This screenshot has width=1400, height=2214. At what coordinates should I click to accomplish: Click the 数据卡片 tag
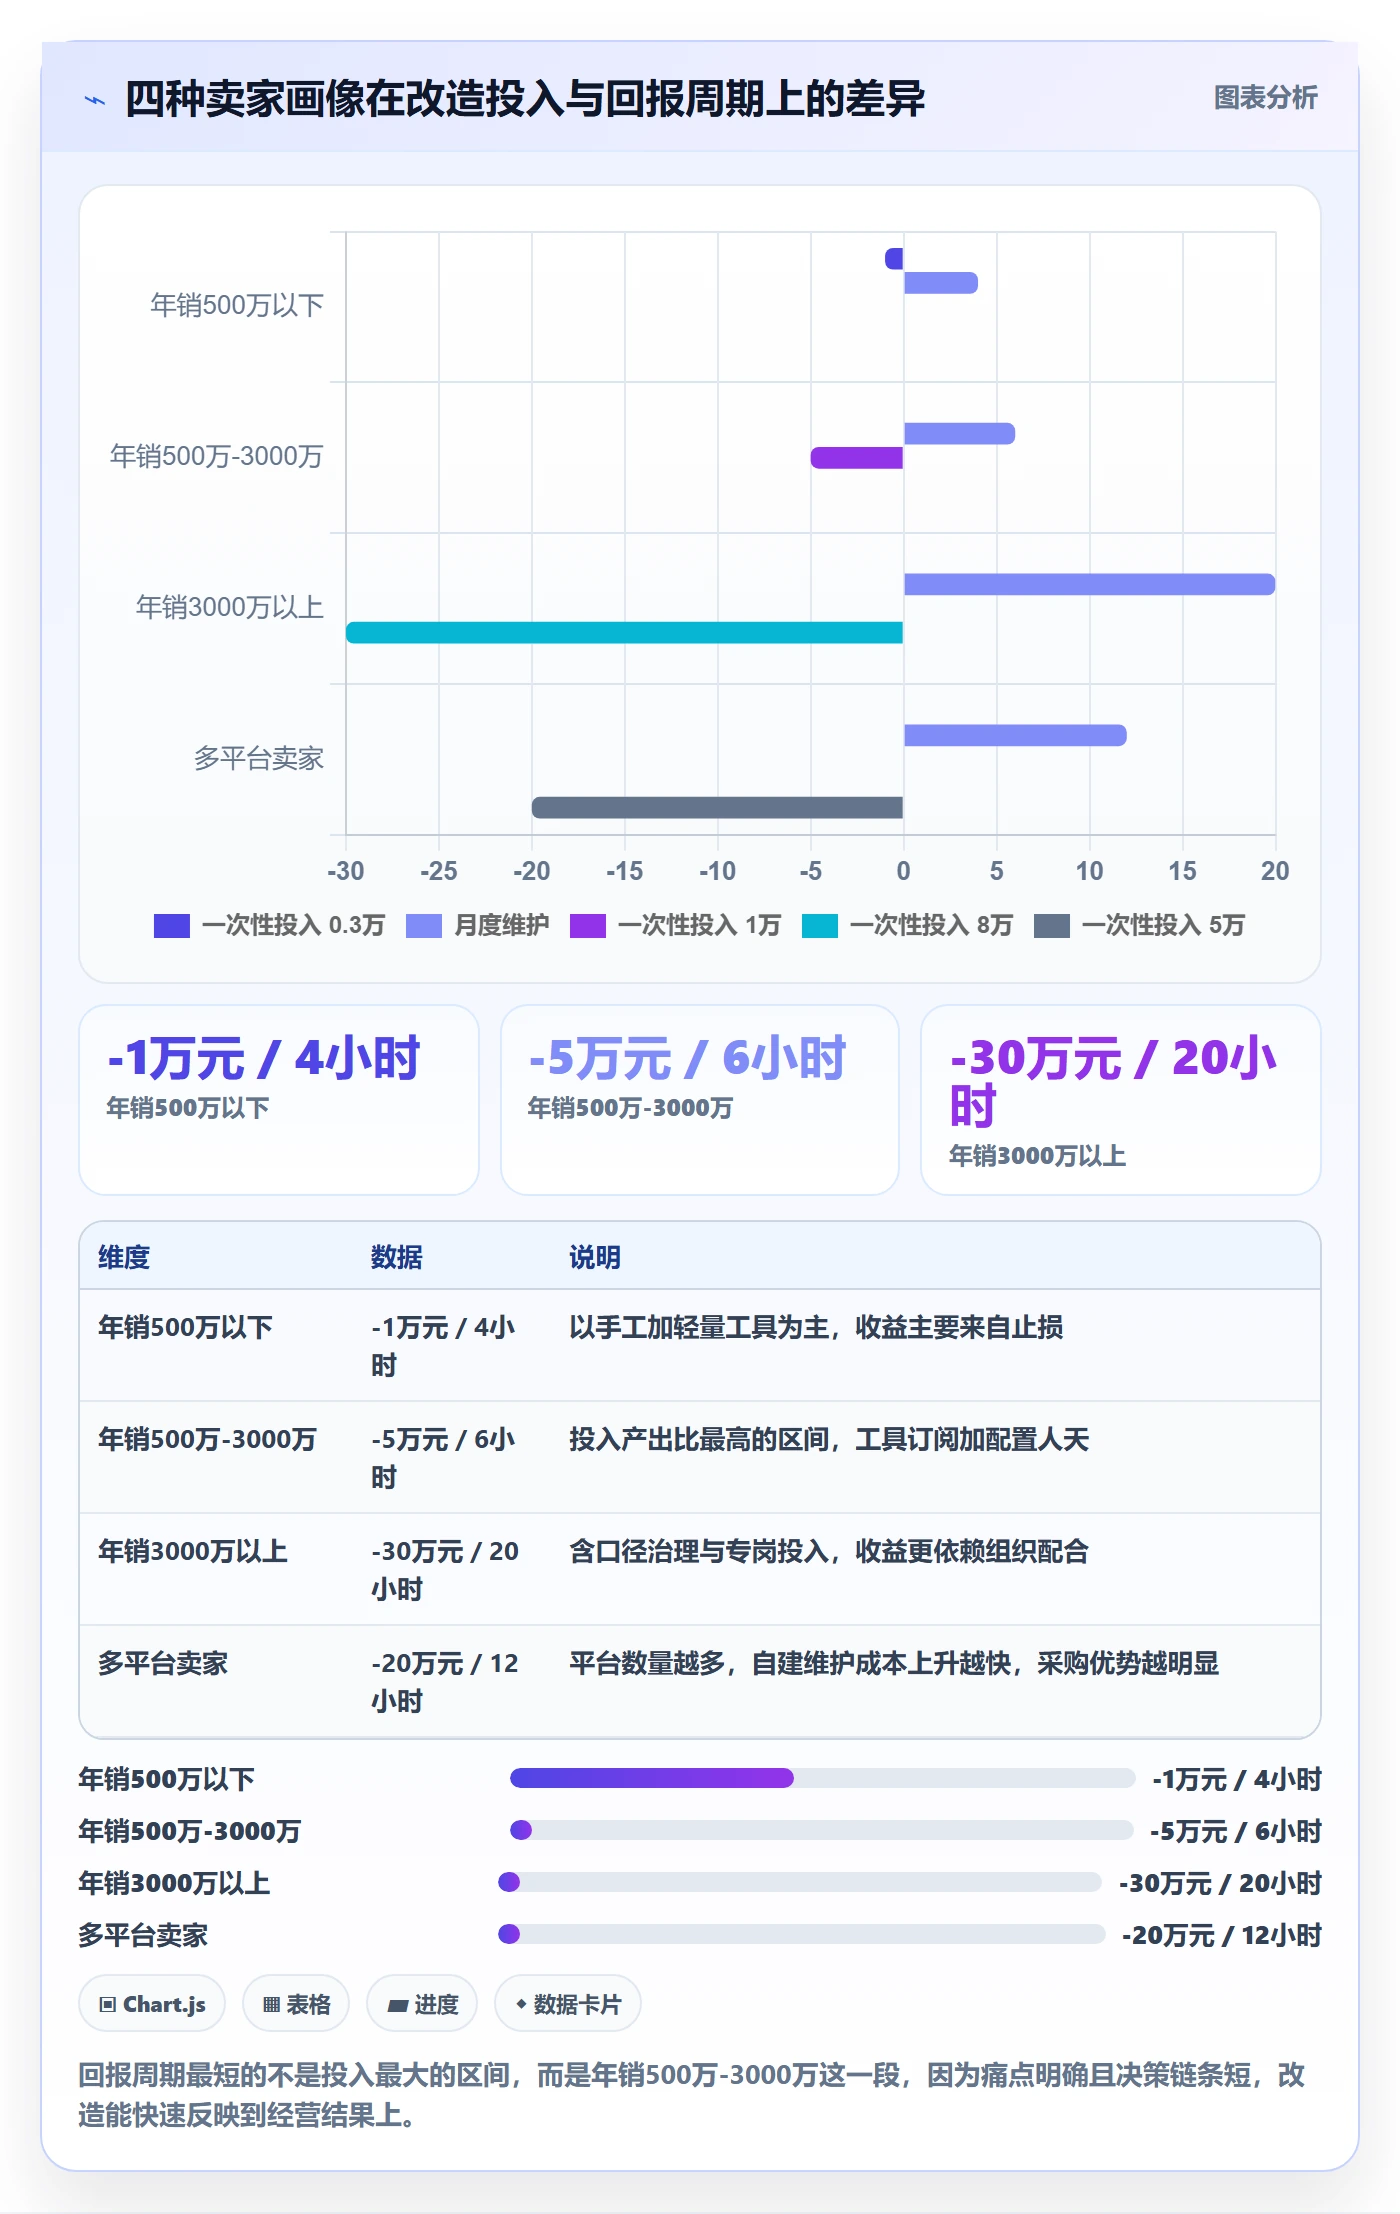click(x=568, y=2004)
